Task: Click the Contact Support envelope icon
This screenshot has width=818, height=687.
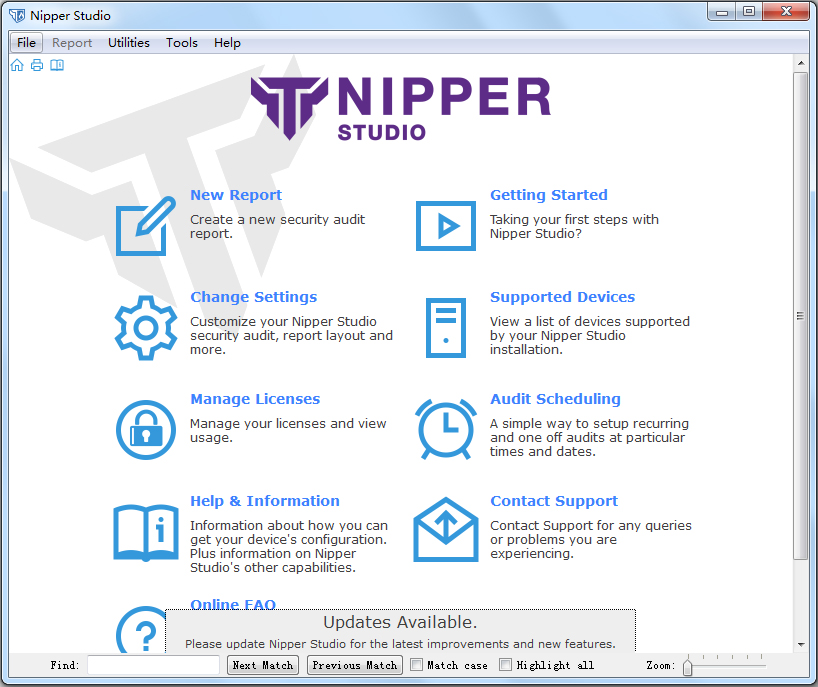Action: (x=445, y=530)
